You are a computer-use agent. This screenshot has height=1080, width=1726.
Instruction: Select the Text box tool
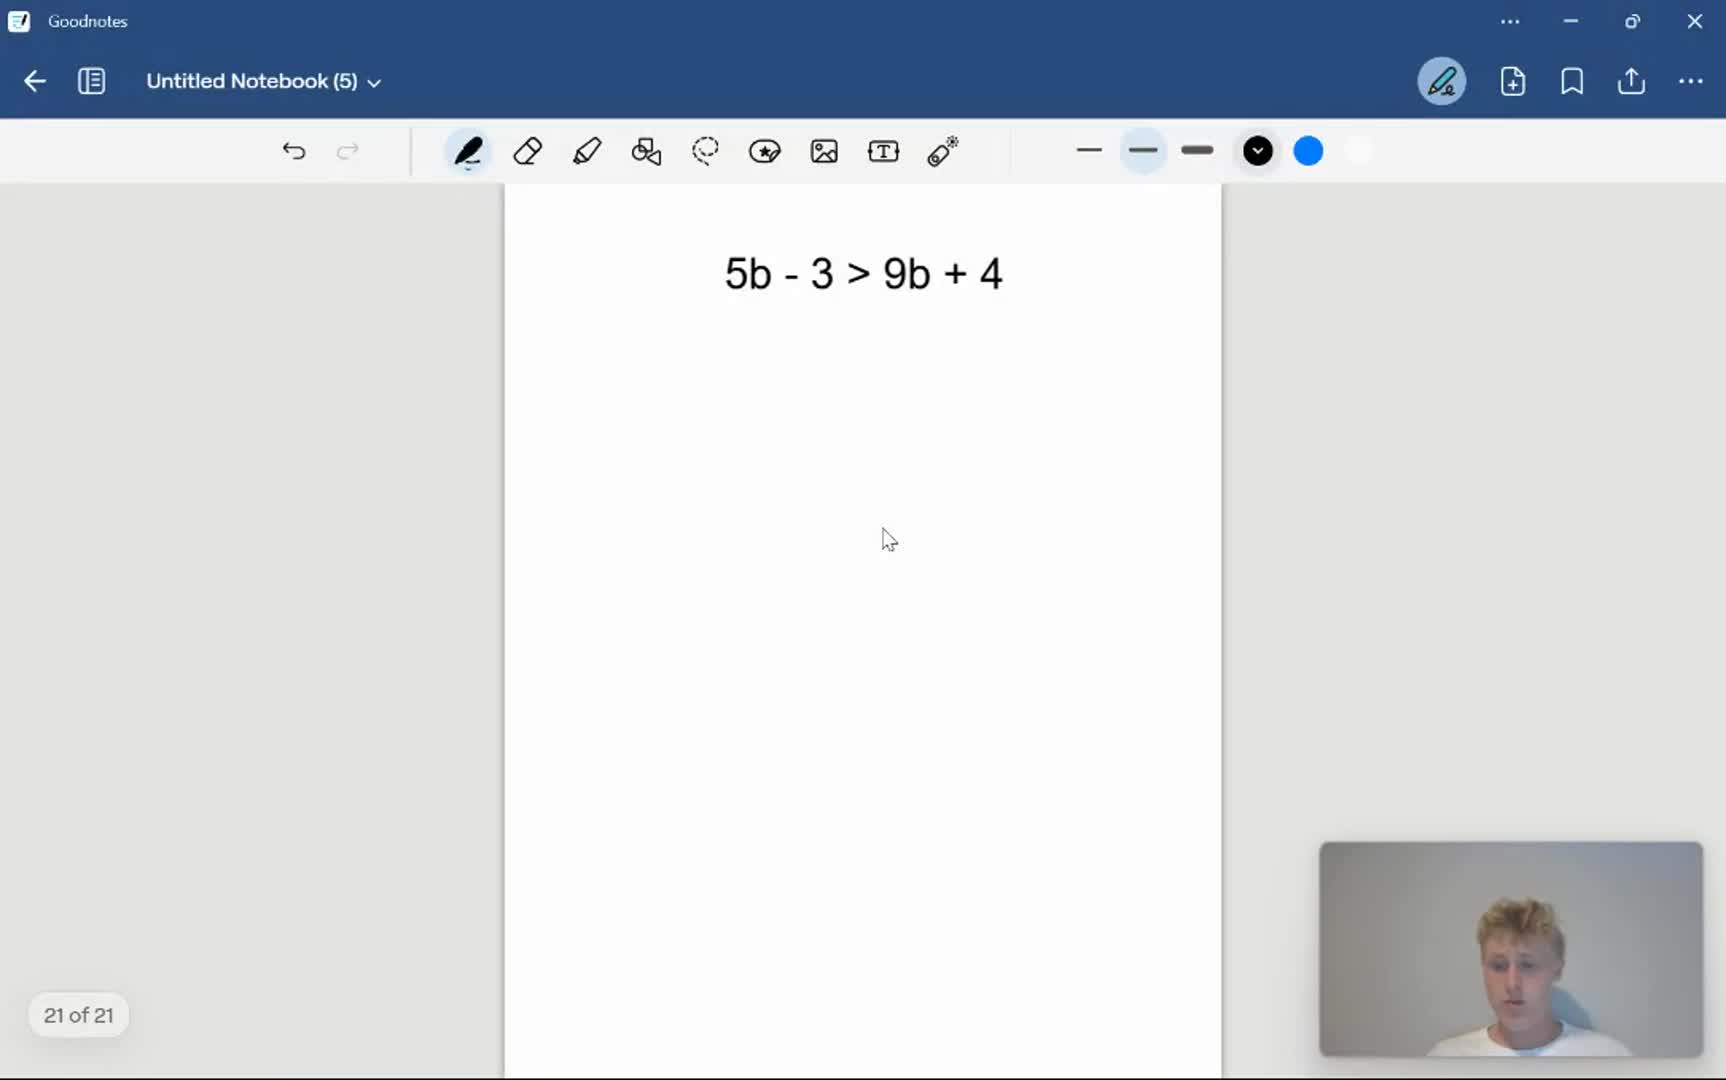click(x=883, y=152)
